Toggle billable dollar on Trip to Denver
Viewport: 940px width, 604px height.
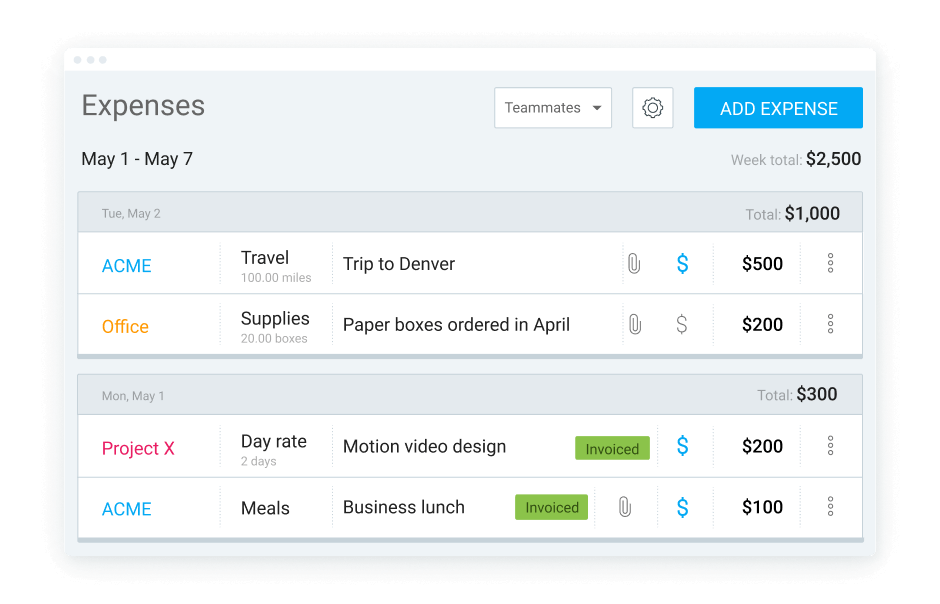(682, 264)
